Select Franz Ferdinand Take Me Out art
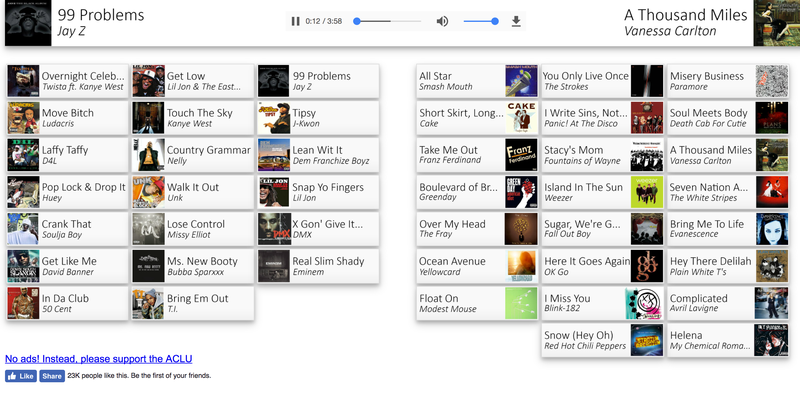 pos(521,155)
